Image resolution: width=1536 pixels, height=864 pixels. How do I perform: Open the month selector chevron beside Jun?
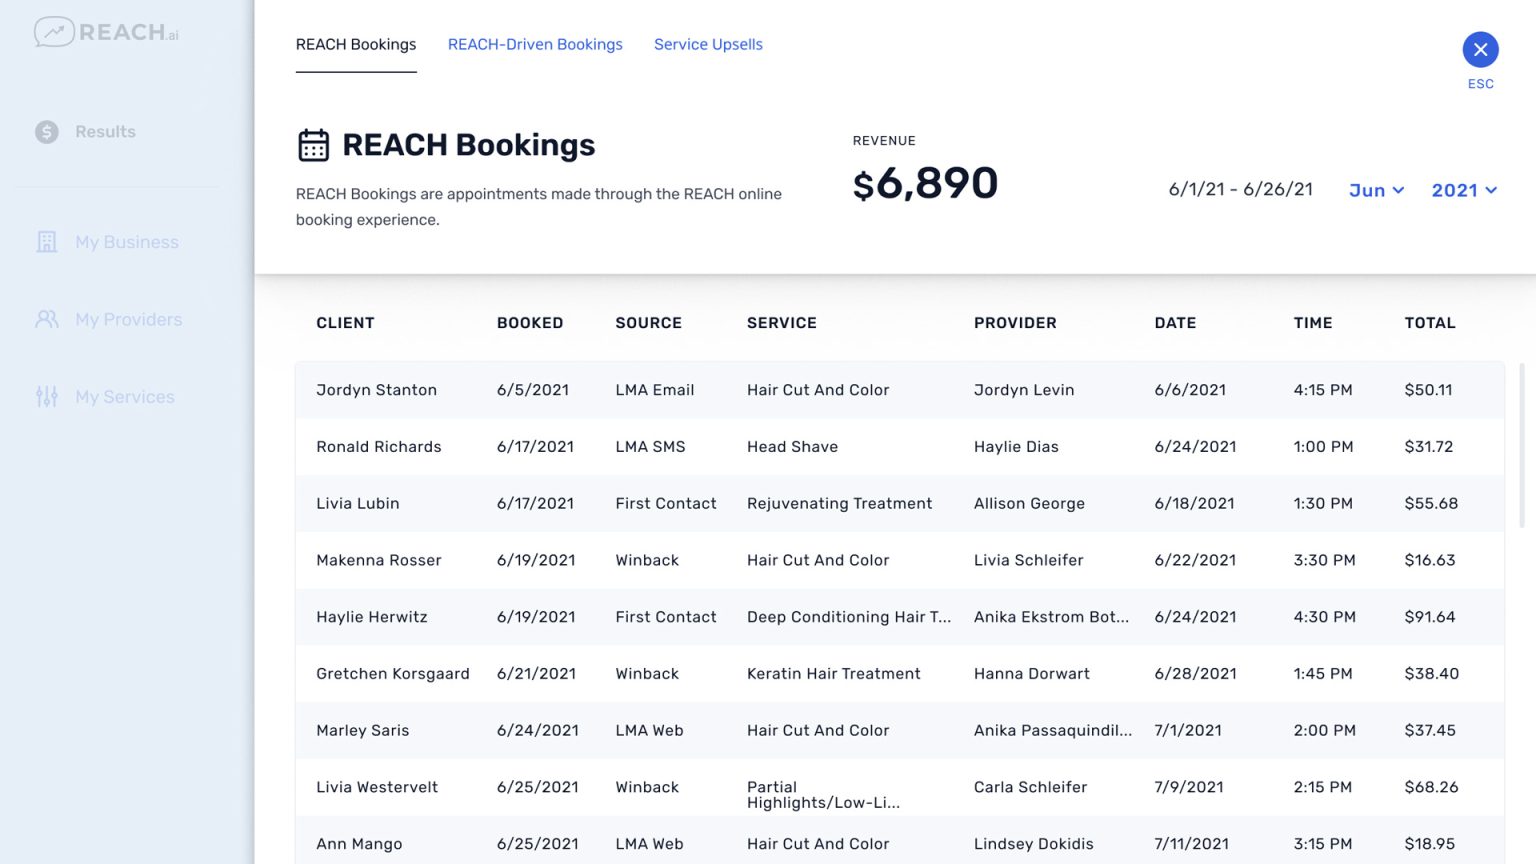tap(1397, 190)
